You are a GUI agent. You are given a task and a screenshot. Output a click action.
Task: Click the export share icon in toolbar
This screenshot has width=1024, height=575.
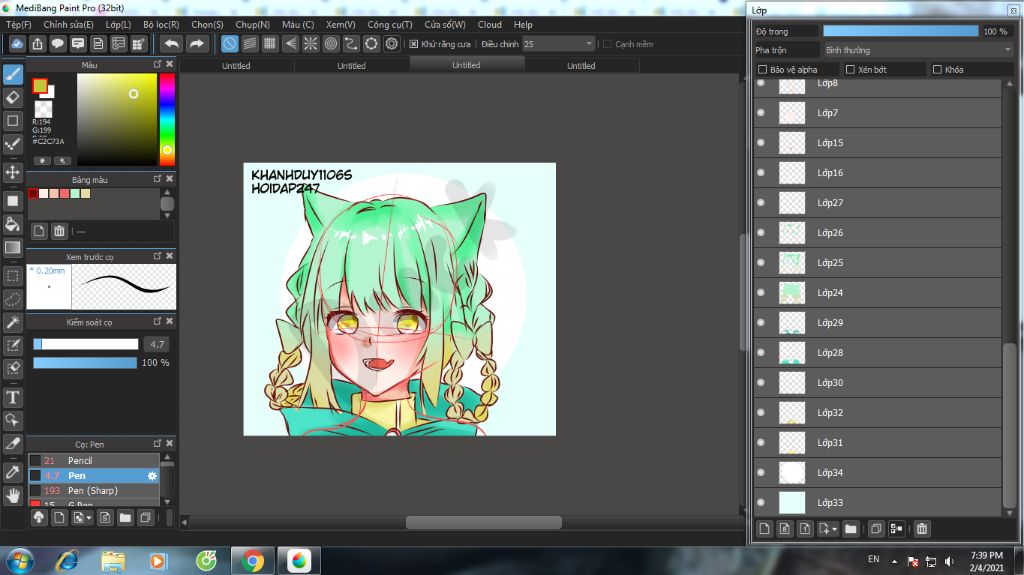point(37,44)
